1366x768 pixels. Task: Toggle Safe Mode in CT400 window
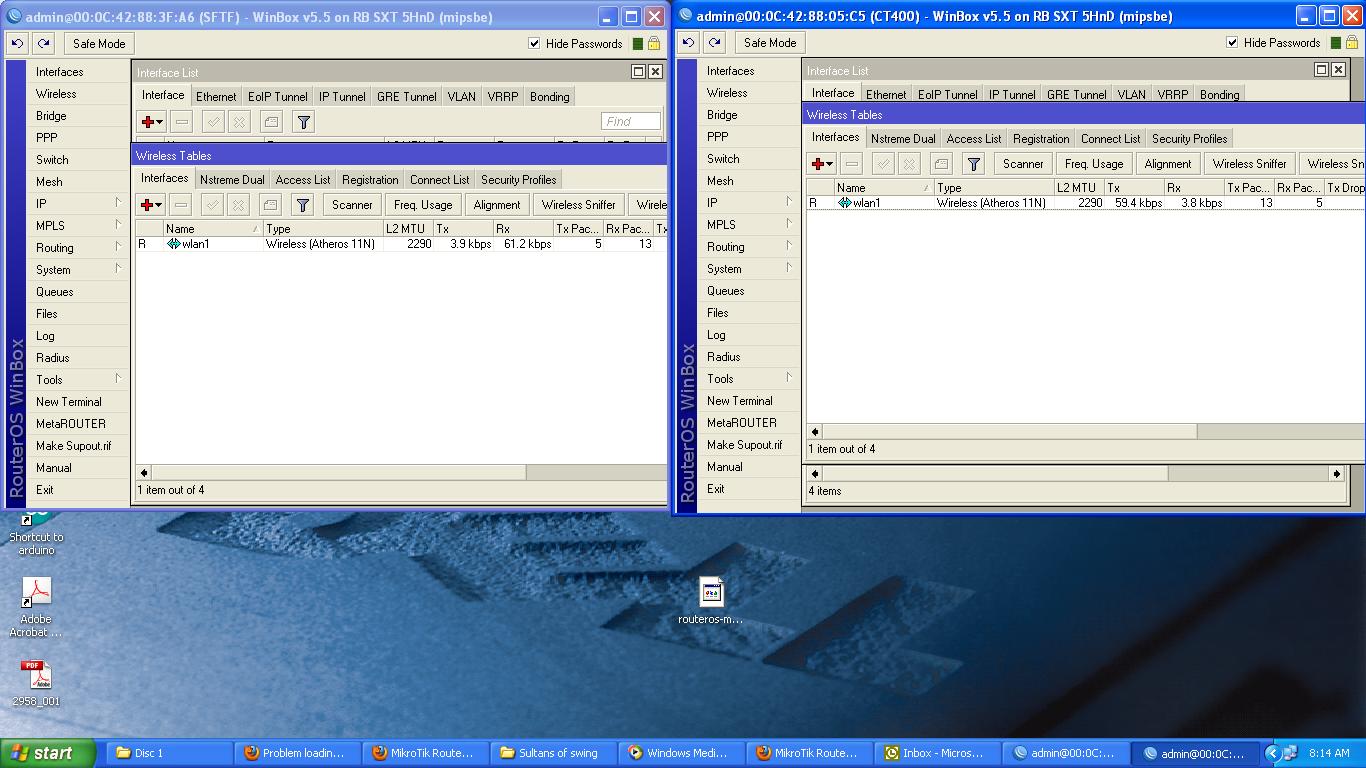770,43
